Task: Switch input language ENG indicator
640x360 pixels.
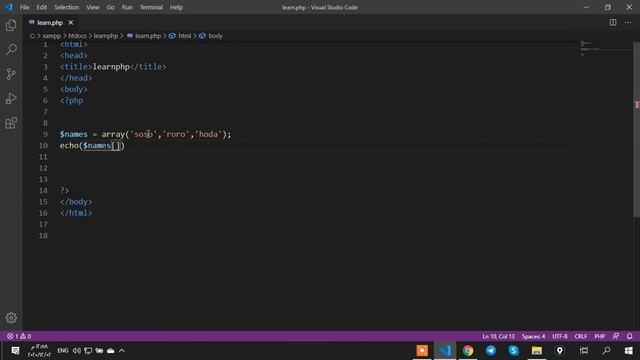Action: click(62, 351)
